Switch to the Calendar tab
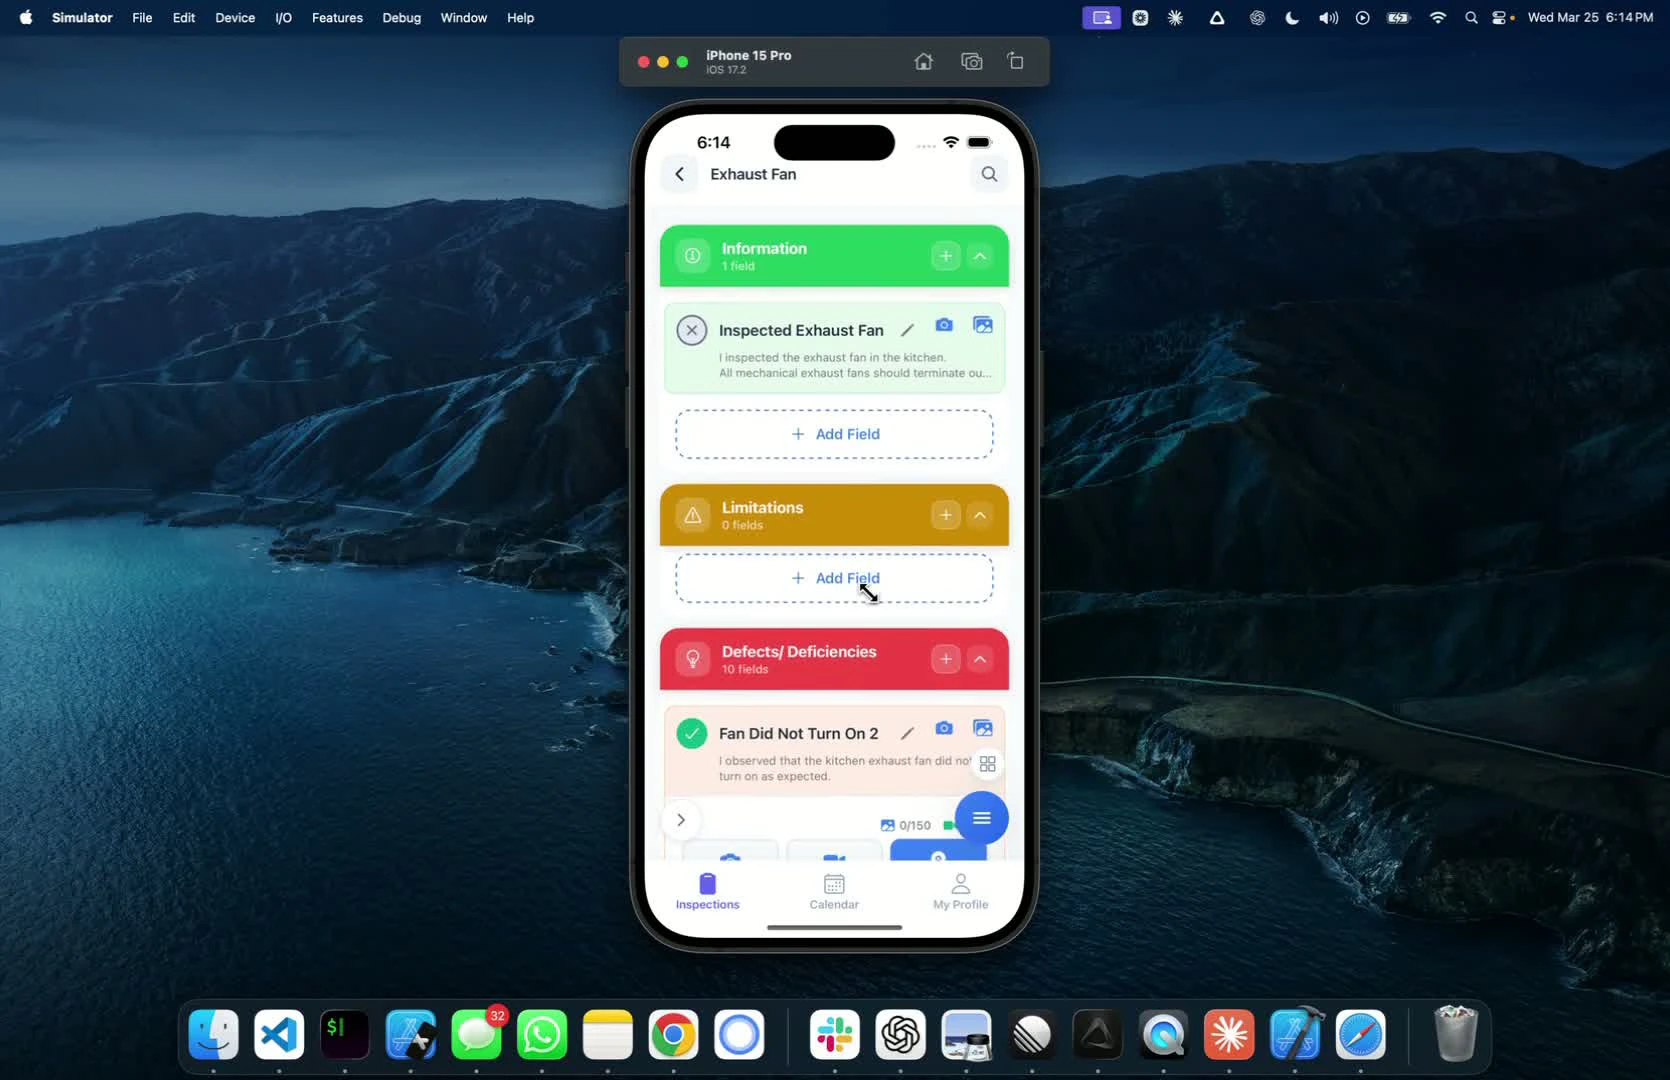The height and width of the screenshot is (1080, 1670). click(834, 891)
